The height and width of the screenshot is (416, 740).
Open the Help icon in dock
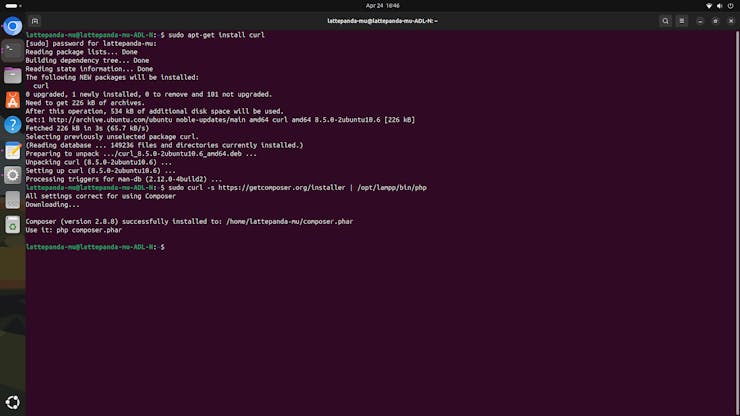[x=13, y=125]
